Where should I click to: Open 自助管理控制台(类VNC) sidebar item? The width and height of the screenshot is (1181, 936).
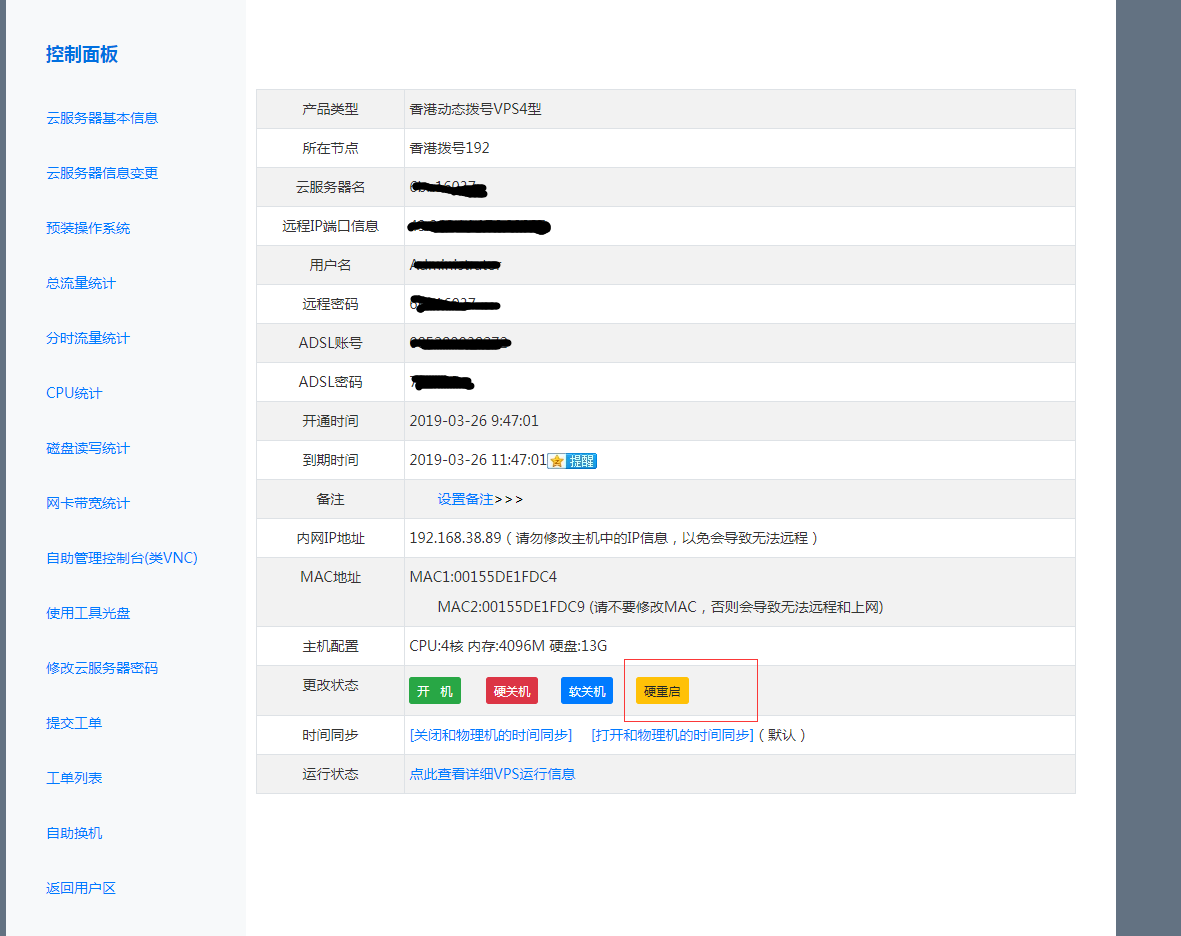coord(122,558)
